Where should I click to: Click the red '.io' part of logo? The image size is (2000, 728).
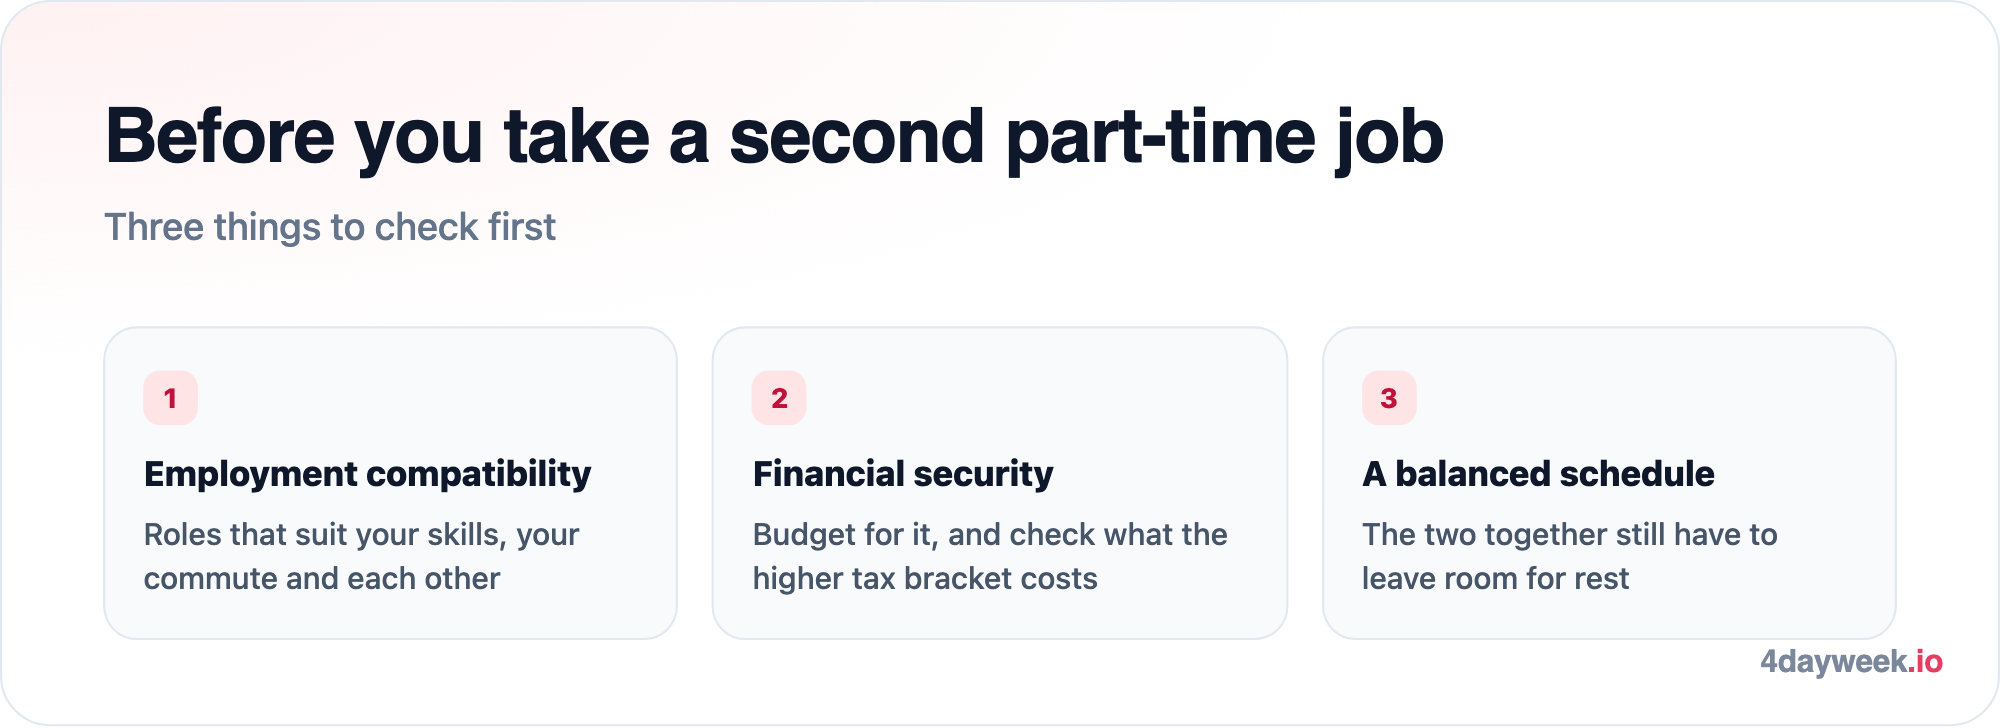(x=1925, y=661)
